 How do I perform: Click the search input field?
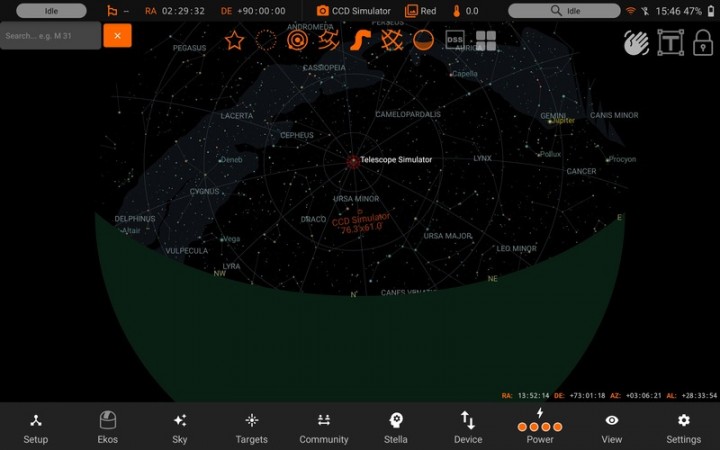(x=50, y=36)
